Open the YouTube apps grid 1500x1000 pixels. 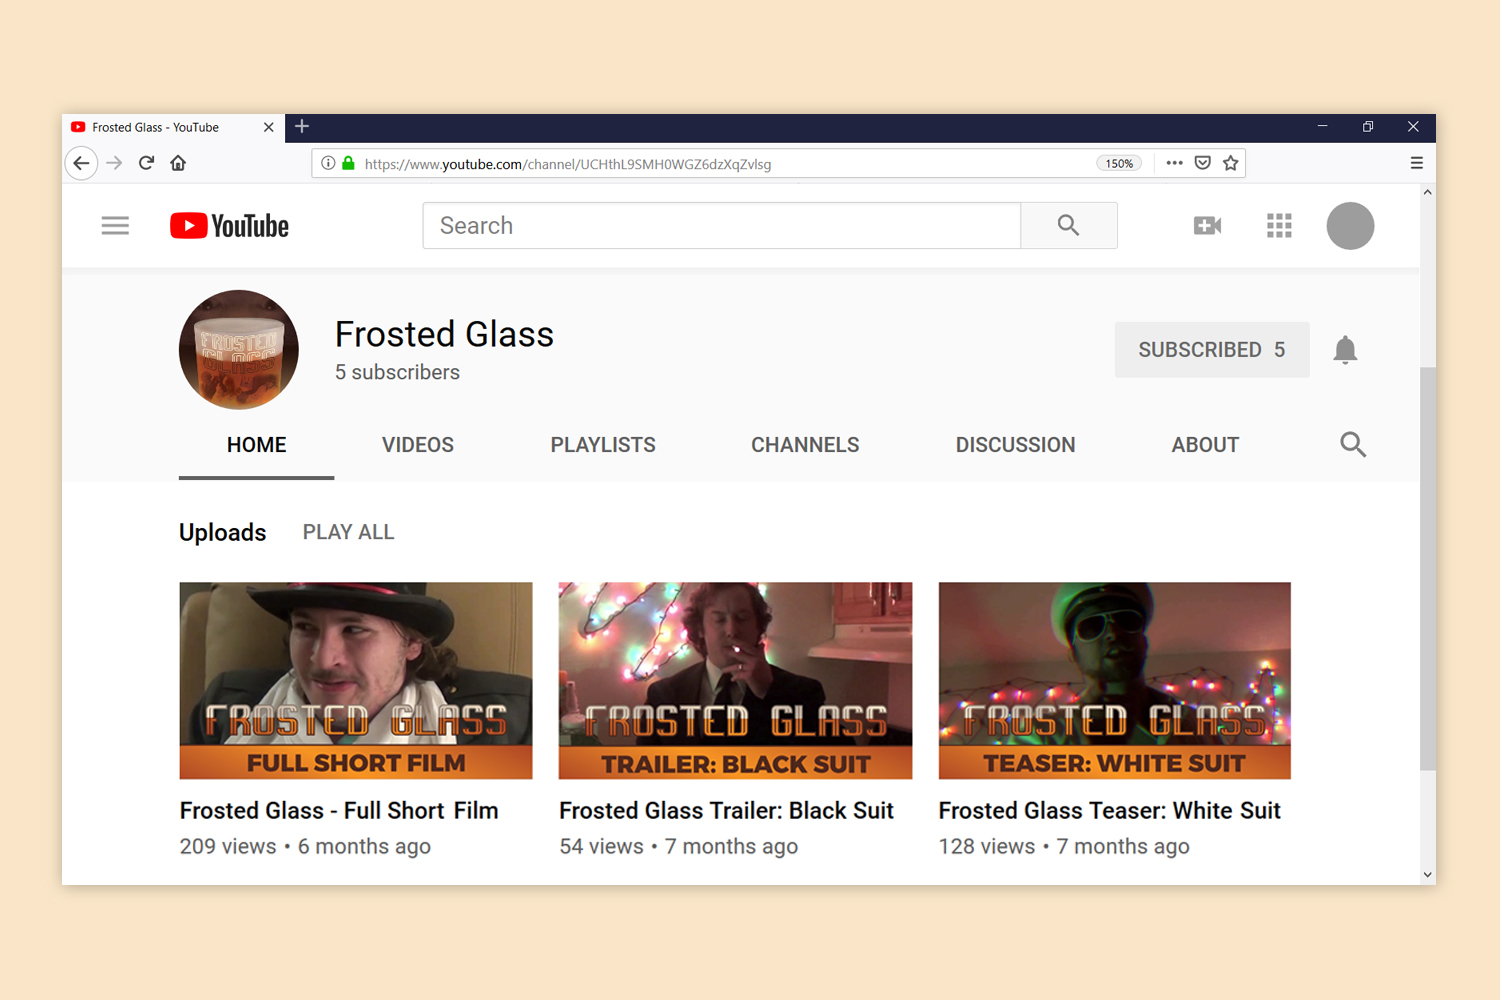[x=1279, y=226]
